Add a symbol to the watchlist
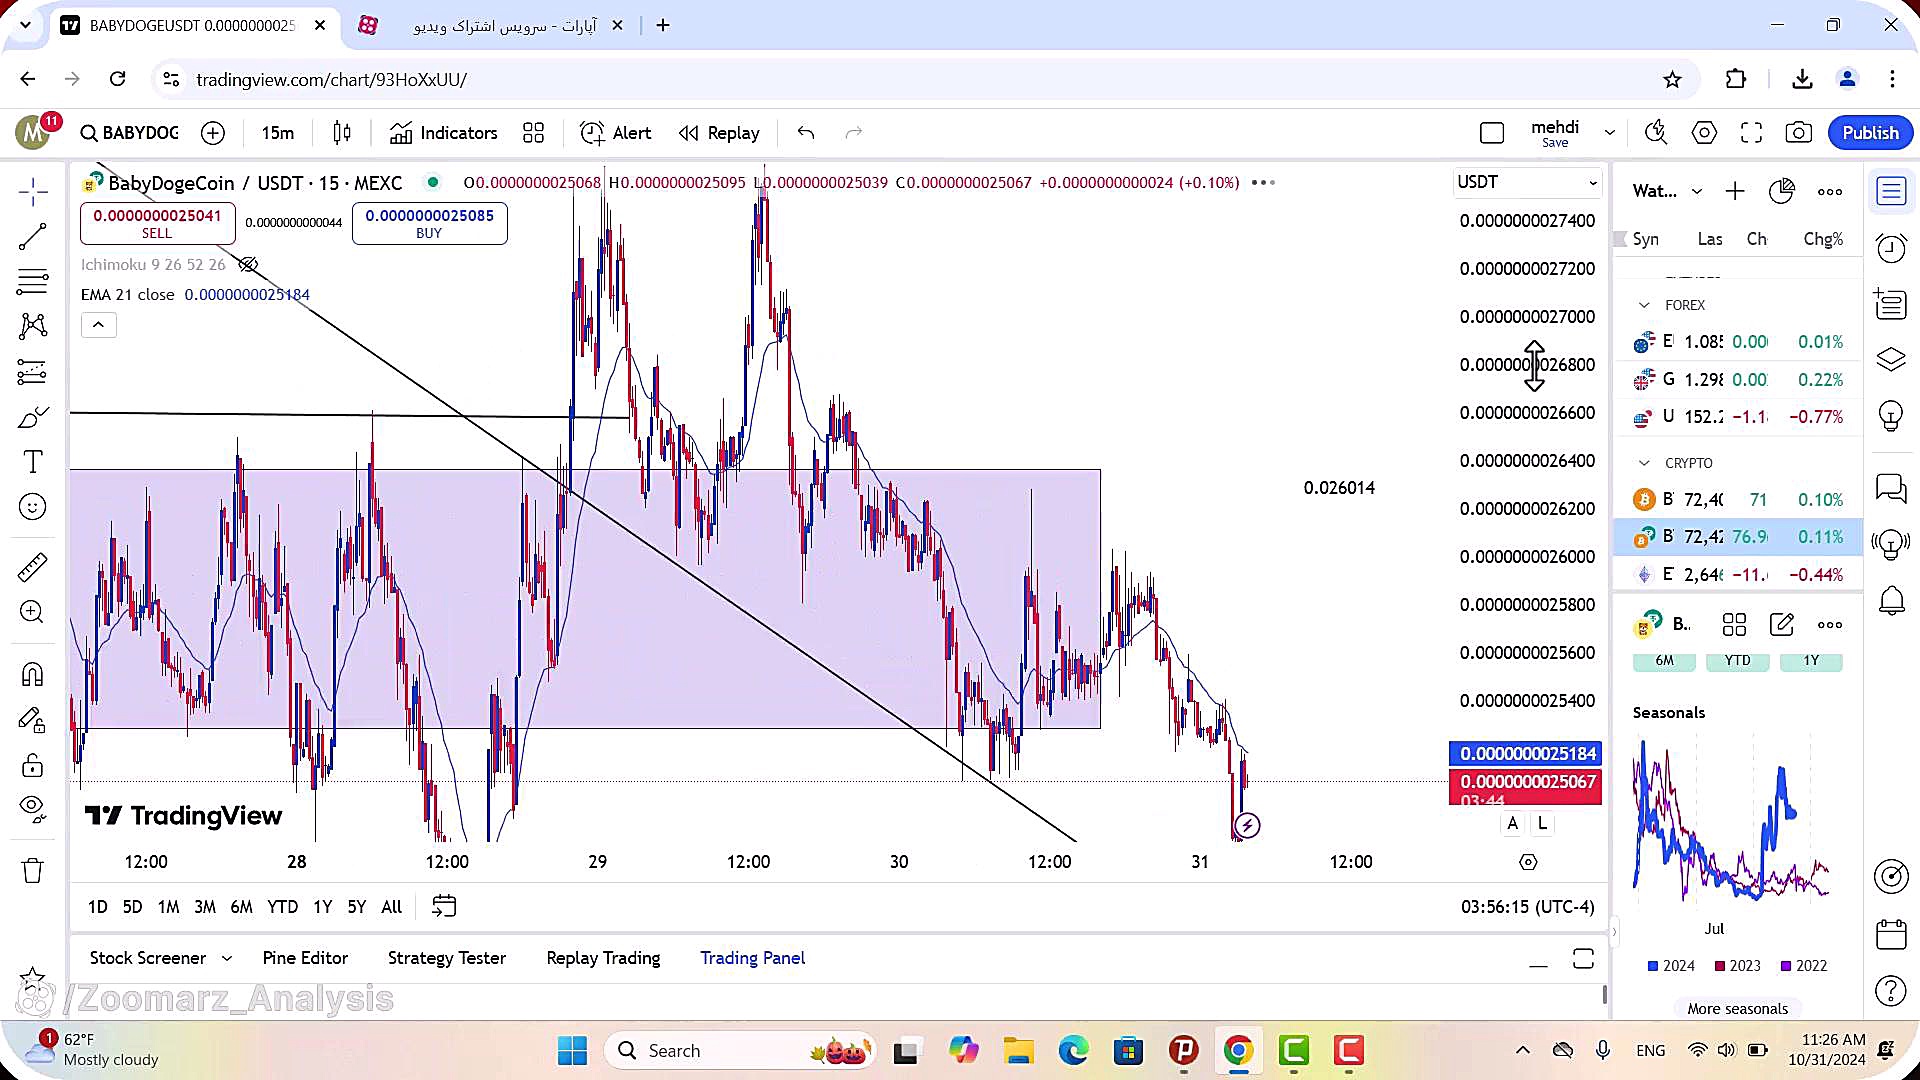Image resolution: width=1920 pixels, height=1080 pixels. [x=1735, y=191]
